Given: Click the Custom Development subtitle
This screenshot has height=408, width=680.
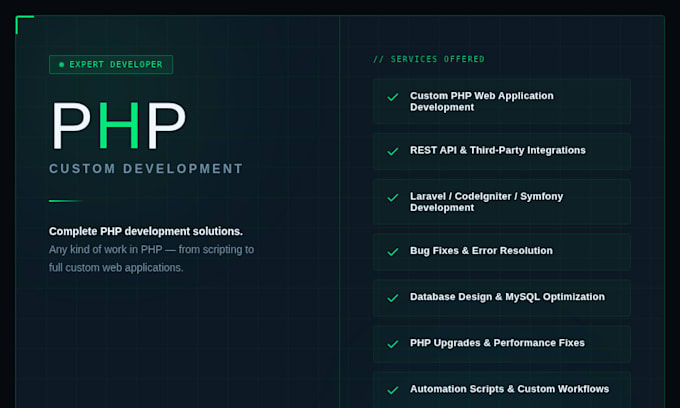Looking at the screenshot, I should [x=146, y=169].
